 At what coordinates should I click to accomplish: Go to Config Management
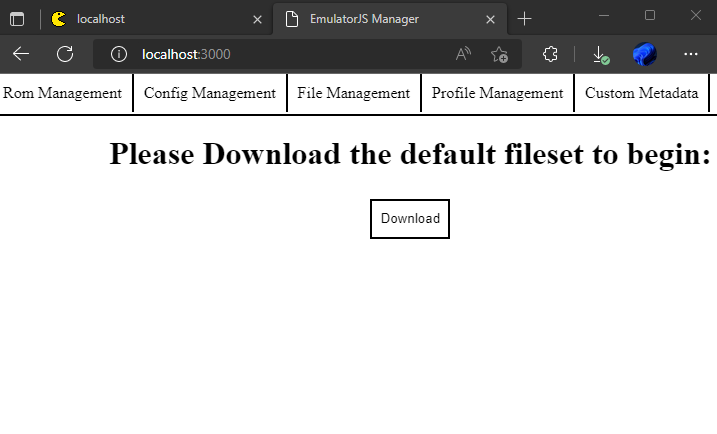(209, 93)
